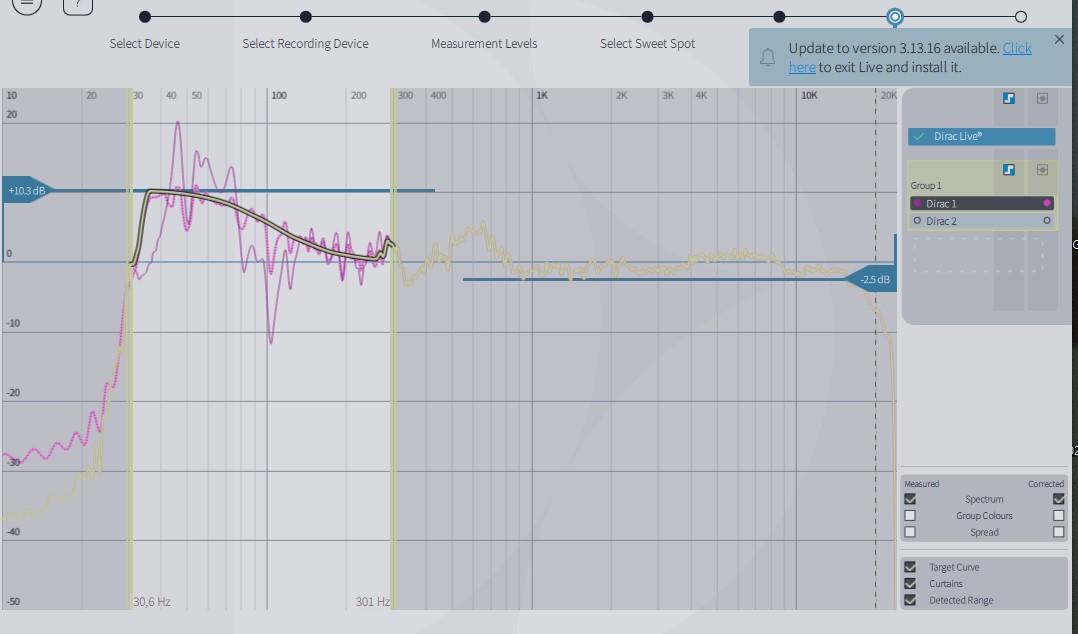The width and height of the screenshot is (1078, 634).
Task: Uncheck the Detected Range option
Action: pos(910,600)
